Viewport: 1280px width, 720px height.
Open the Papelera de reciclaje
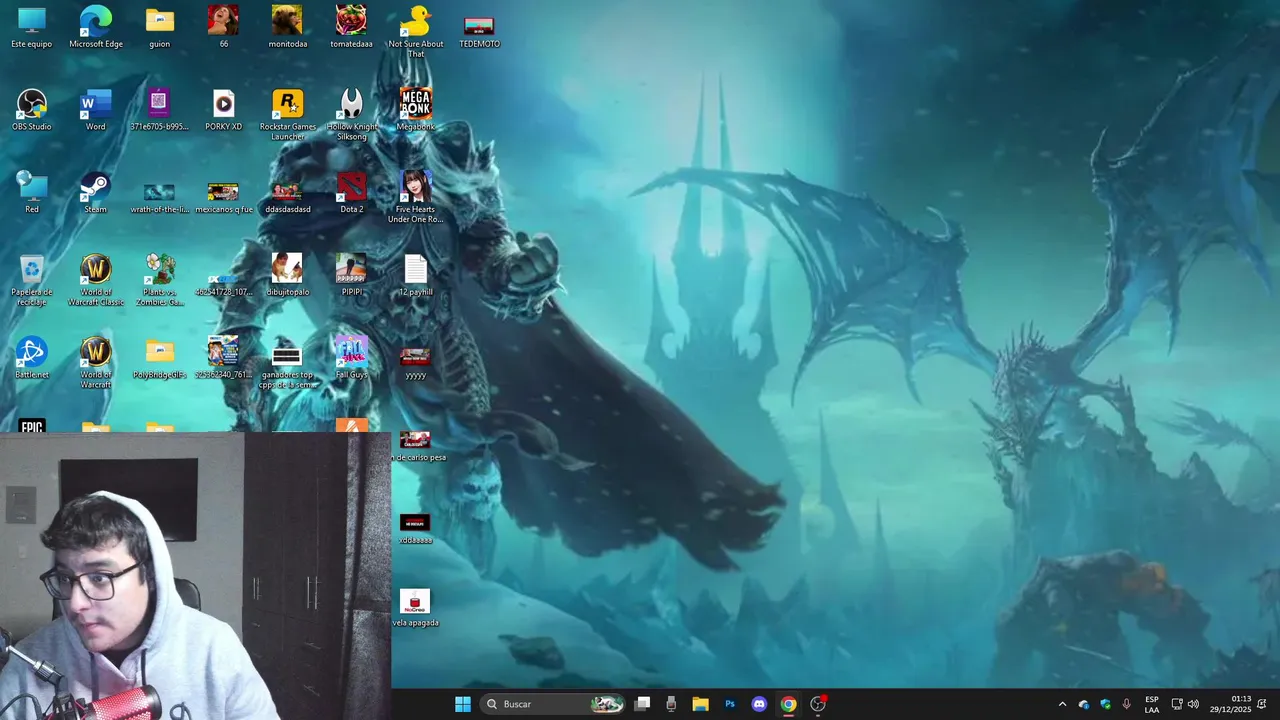pos(32,280)
